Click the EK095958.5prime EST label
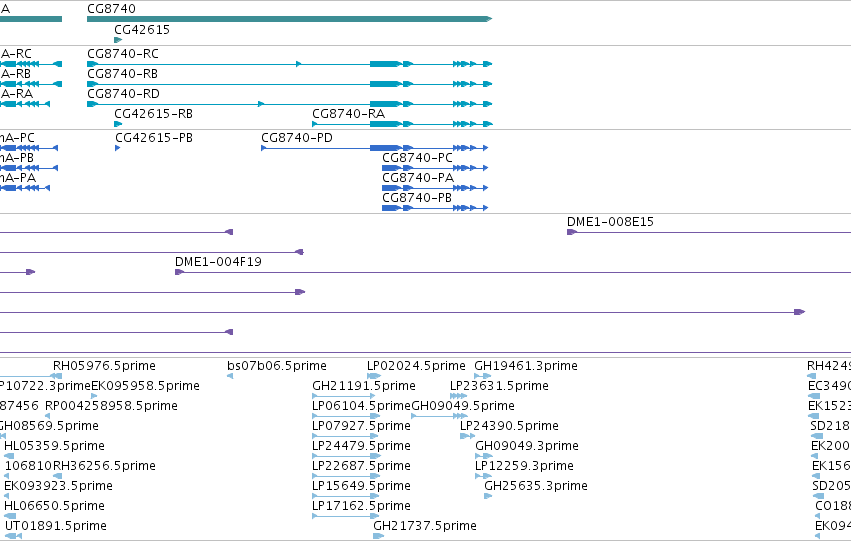851x541 pixels. [x=145, y=386]
